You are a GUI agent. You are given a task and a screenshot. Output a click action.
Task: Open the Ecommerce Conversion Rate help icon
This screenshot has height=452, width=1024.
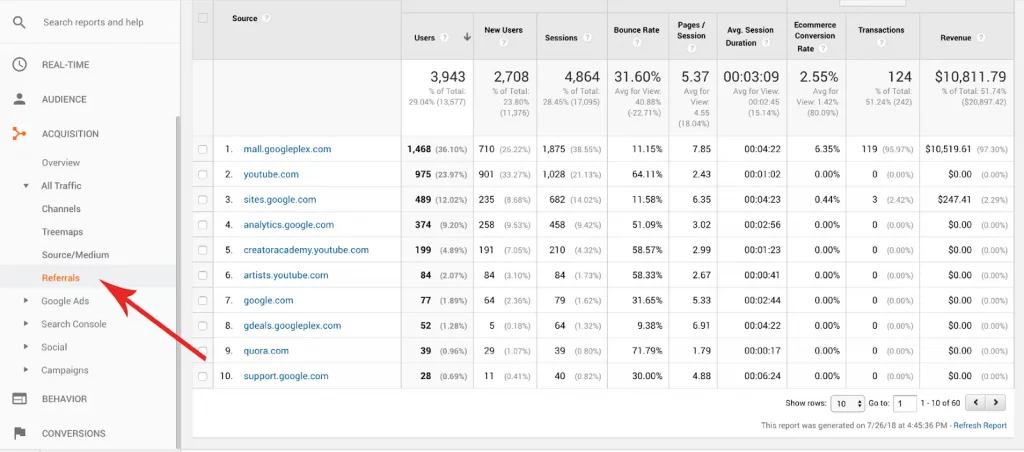pos(823,48)
